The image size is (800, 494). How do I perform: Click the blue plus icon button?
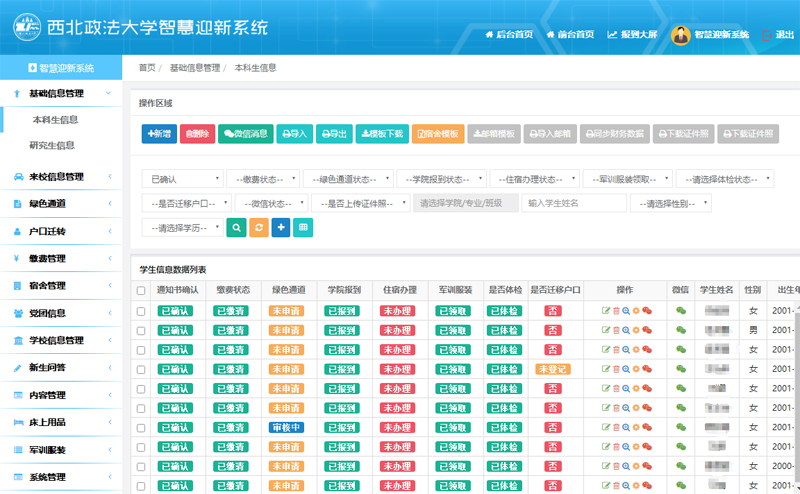(x=281, y=228)
